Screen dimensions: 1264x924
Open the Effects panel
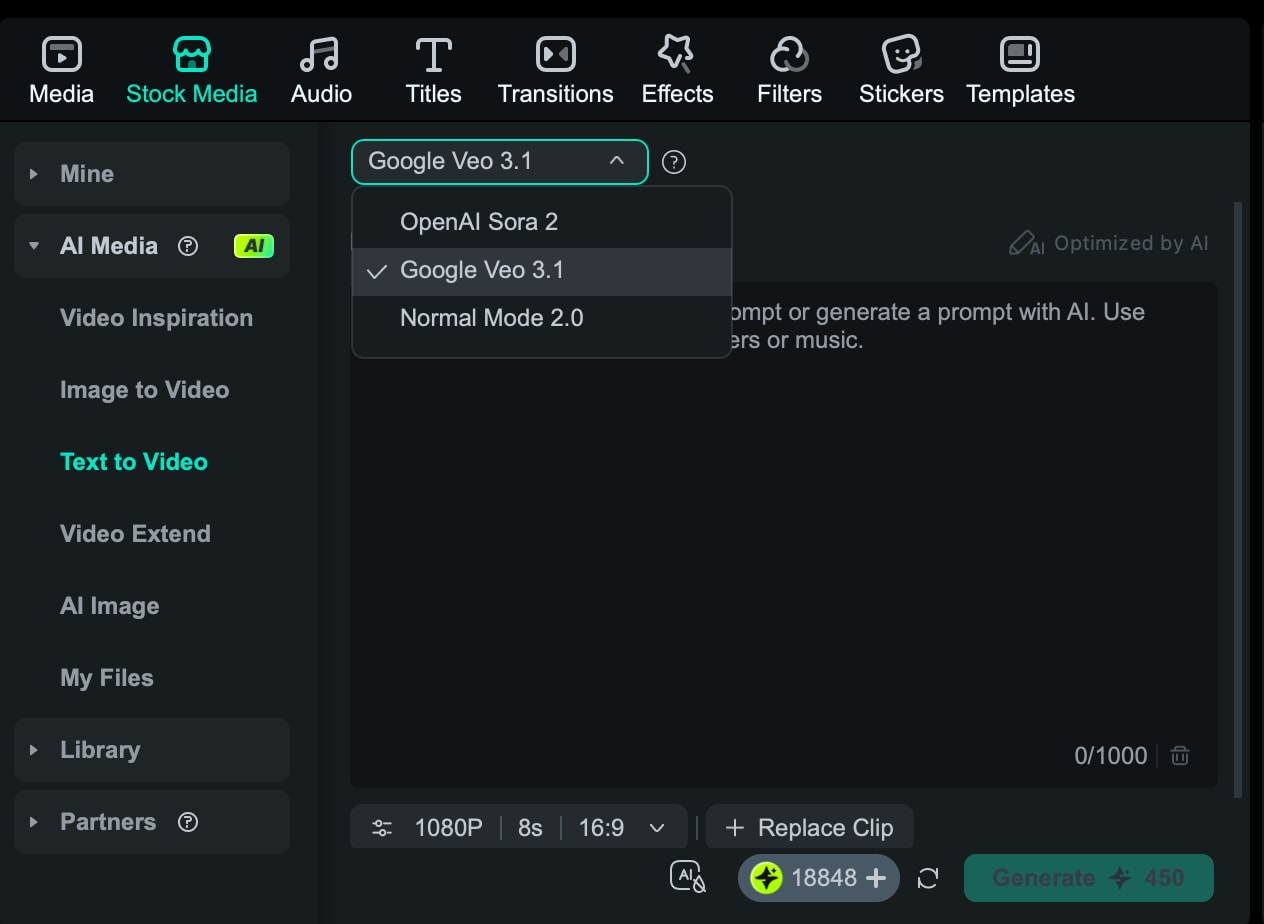(x=677, y=67)
